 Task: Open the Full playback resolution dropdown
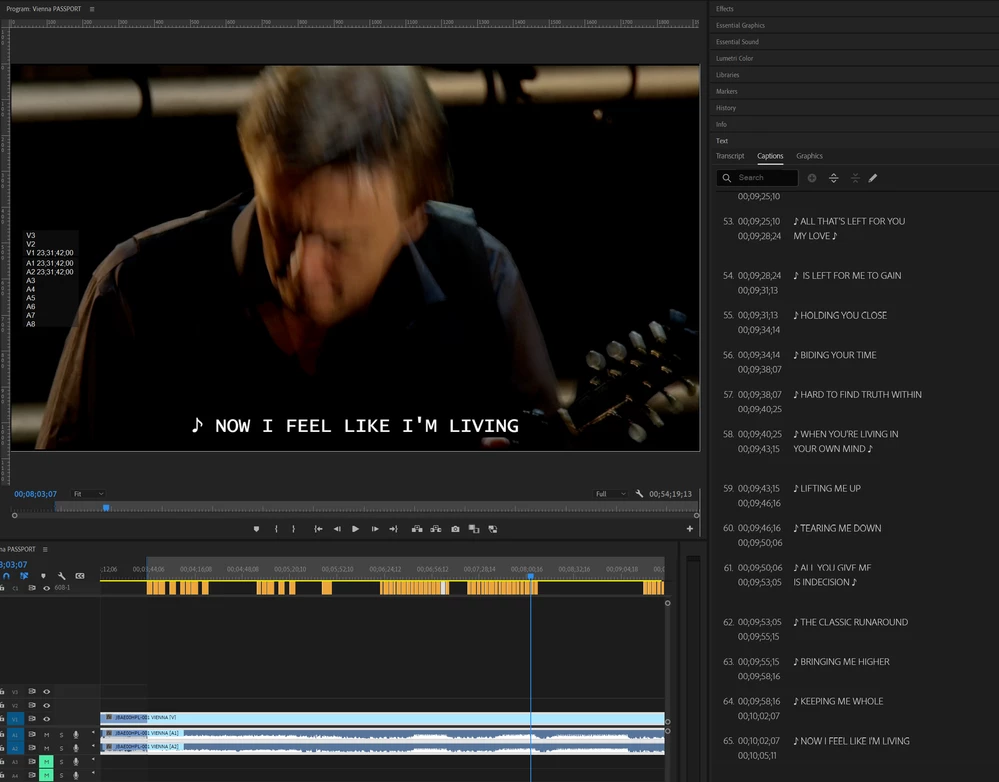[610, 494]
